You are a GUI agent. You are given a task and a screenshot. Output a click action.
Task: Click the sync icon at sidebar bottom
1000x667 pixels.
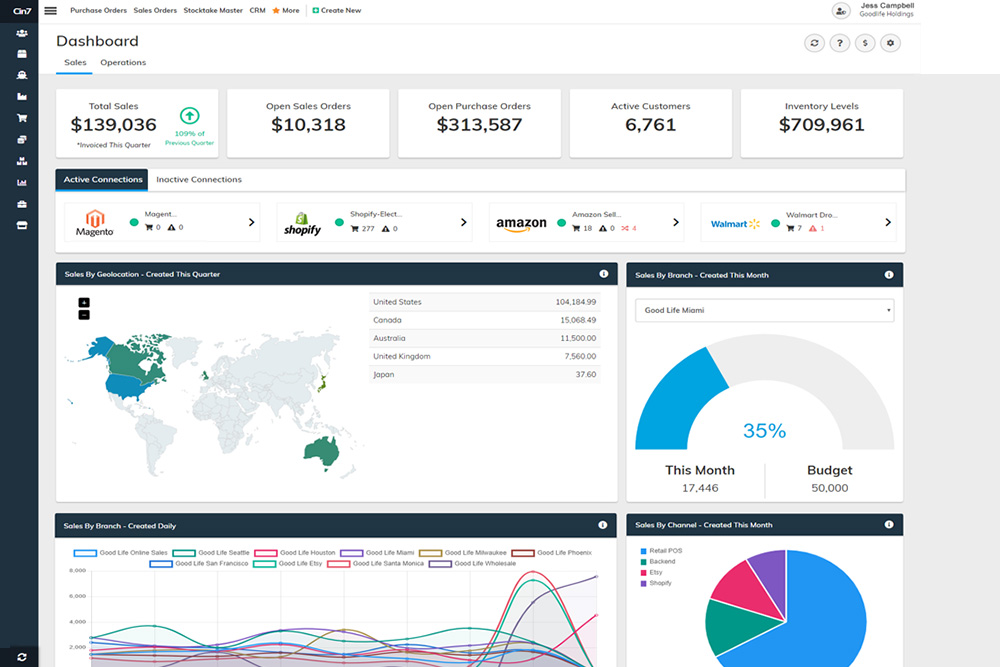[x=22, y=657]
